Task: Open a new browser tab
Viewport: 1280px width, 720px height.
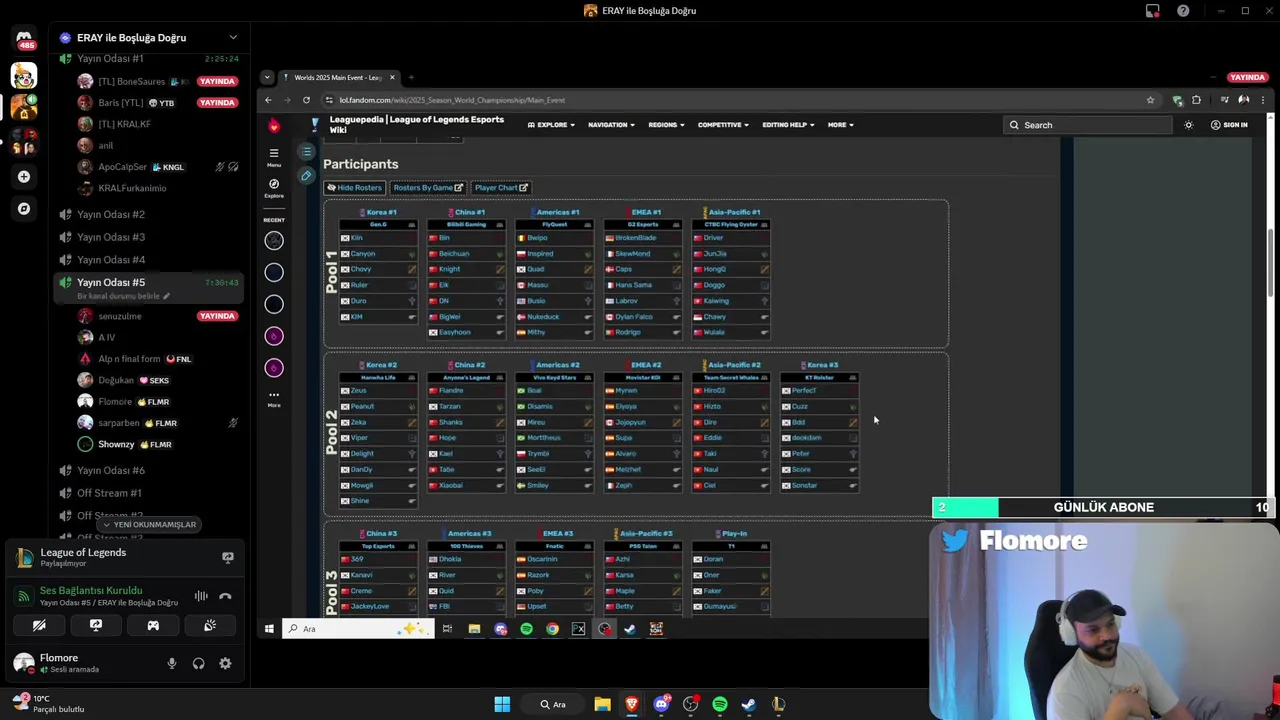Action: point(411,77)
